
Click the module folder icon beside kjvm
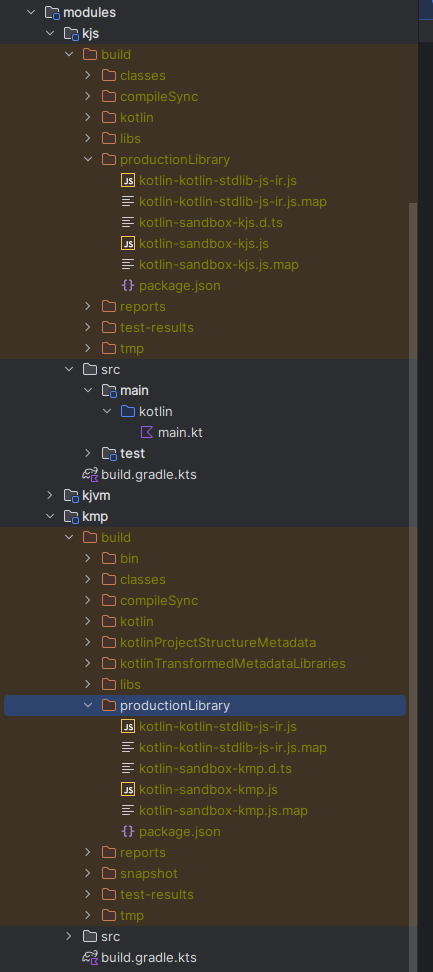click(x=72, y=495)
